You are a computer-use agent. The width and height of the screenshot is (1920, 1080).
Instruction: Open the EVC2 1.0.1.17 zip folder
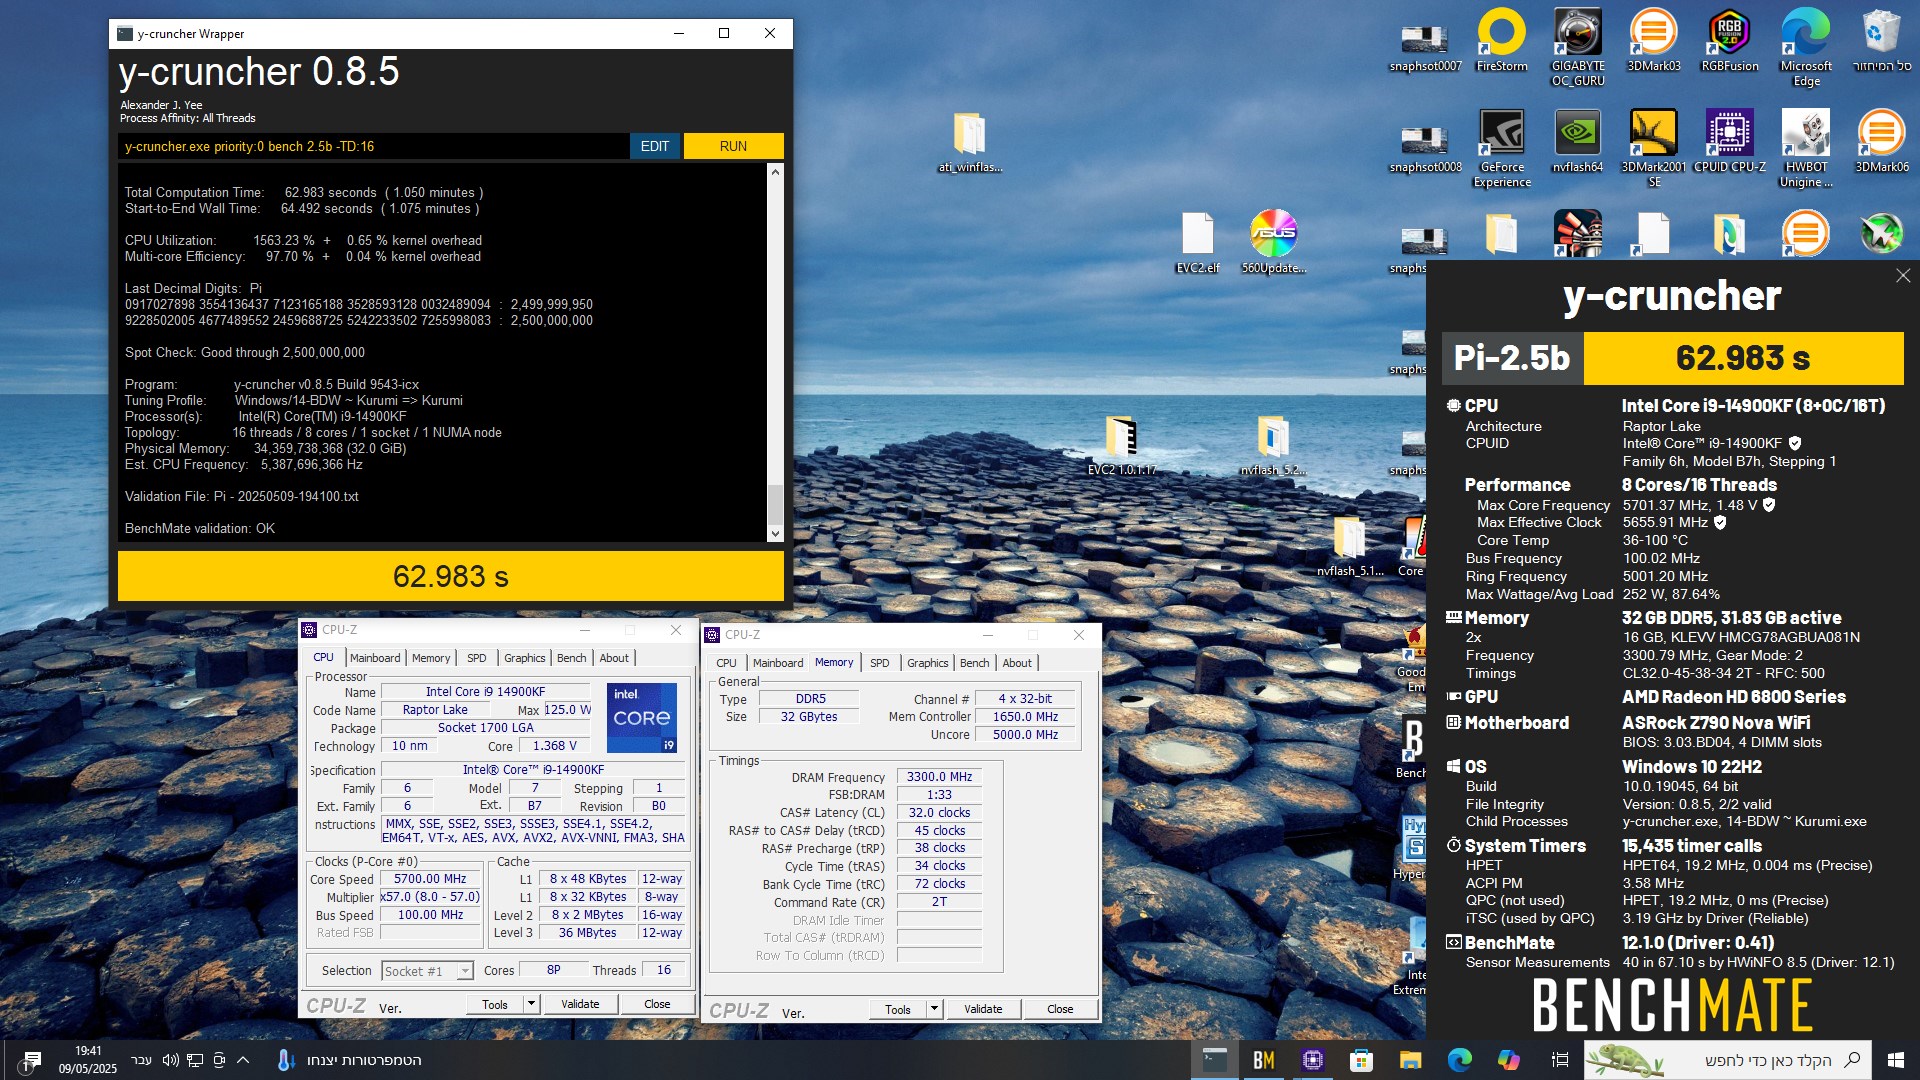click(1121, 444)
